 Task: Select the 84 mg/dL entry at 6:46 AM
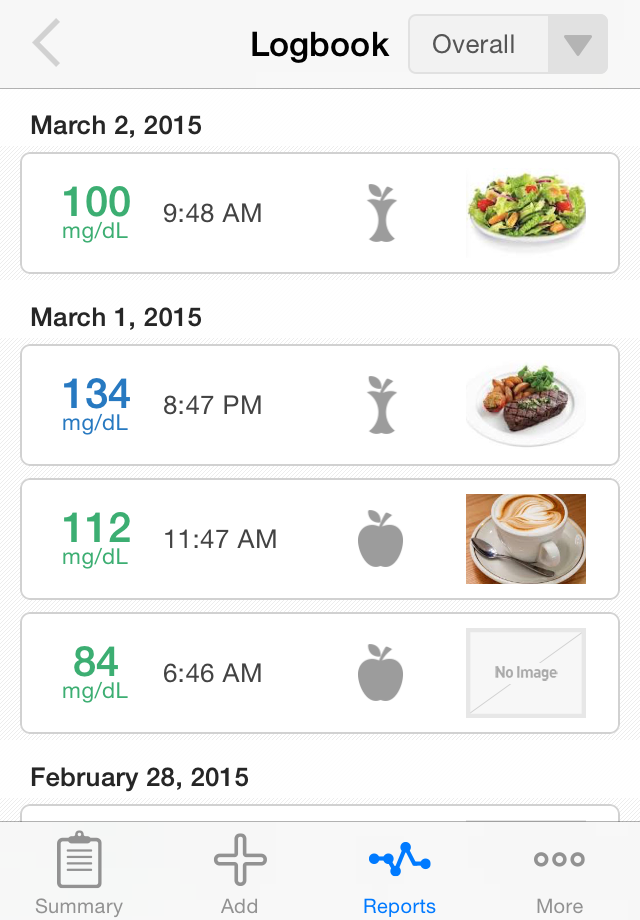coord(320,673)
